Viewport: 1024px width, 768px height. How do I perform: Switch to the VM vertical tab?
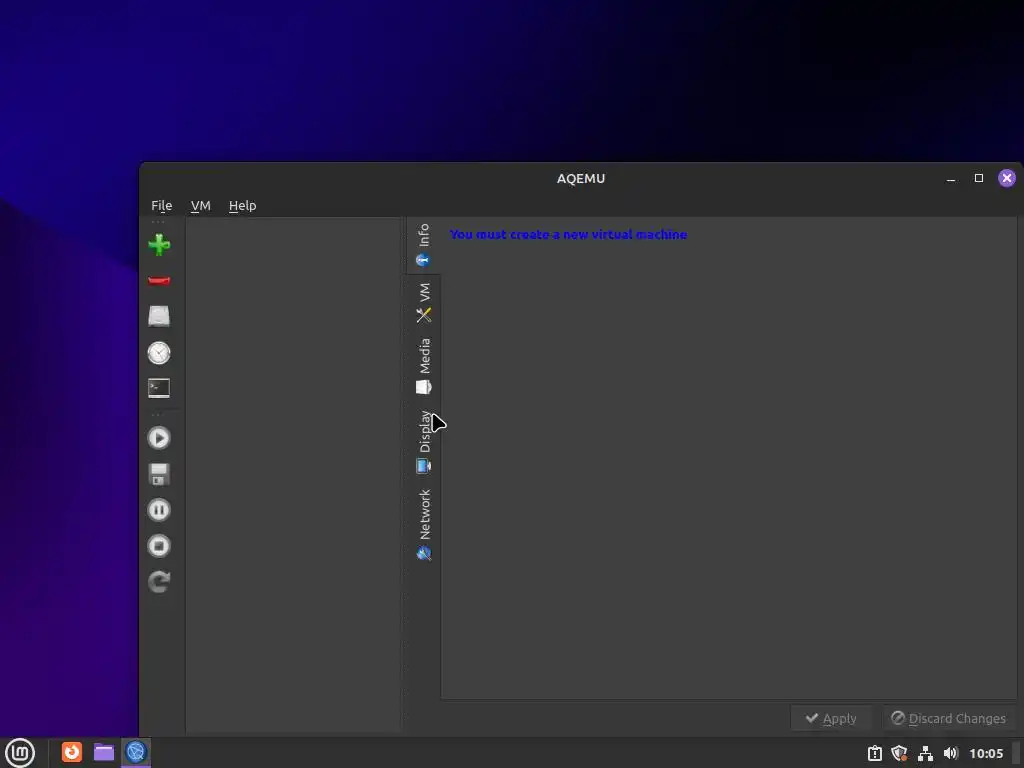pos(423,302)
